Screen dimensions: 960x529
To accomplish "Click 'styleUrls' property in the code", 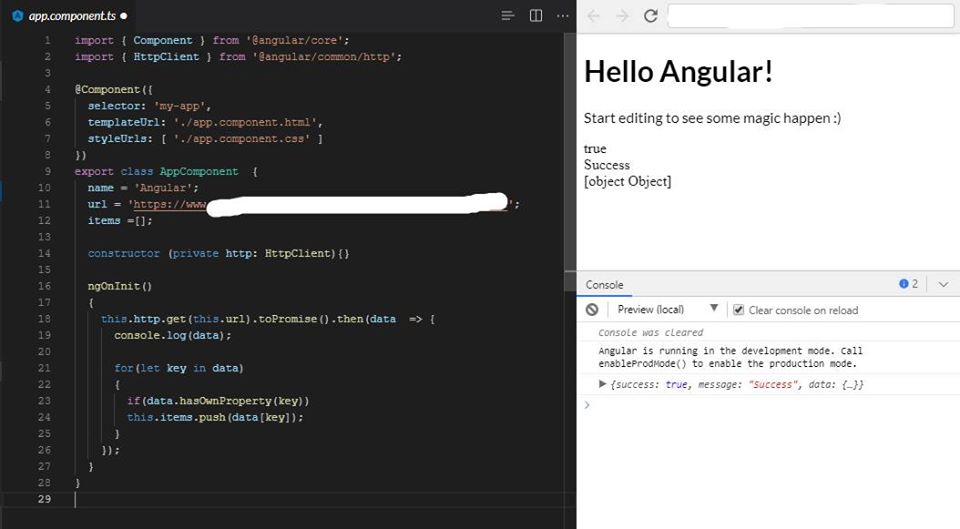I will (117, 138).
